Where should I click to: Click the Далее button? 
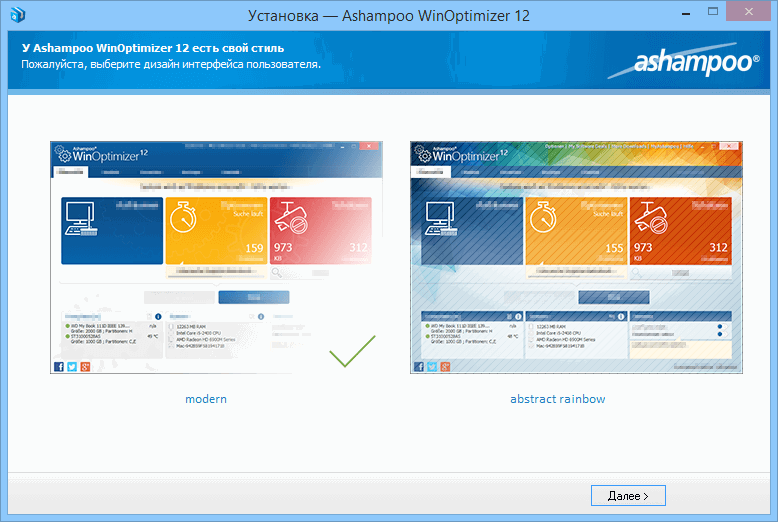click(628, 496)
